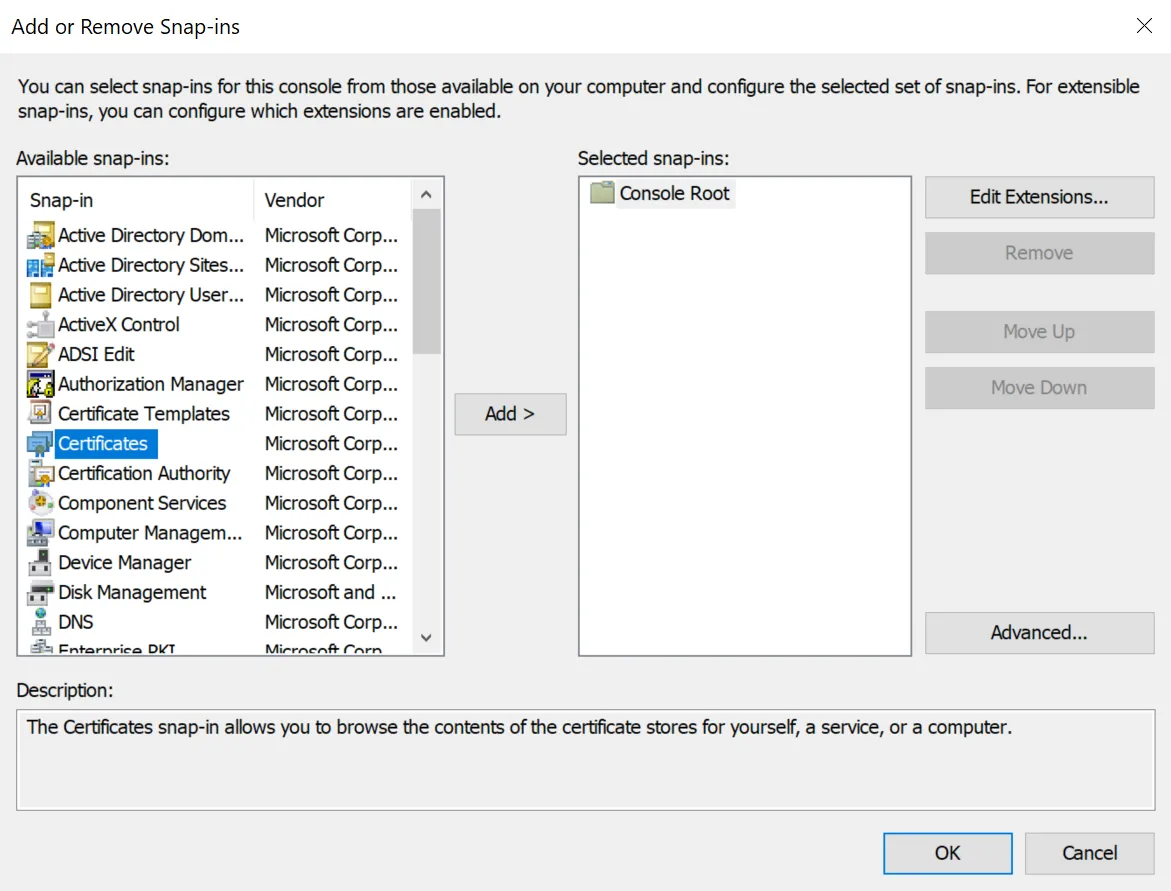Click the DNS snap-in icon
Image resolution: width=1171 pixels, height=891 pixels.
pos(40,622)
